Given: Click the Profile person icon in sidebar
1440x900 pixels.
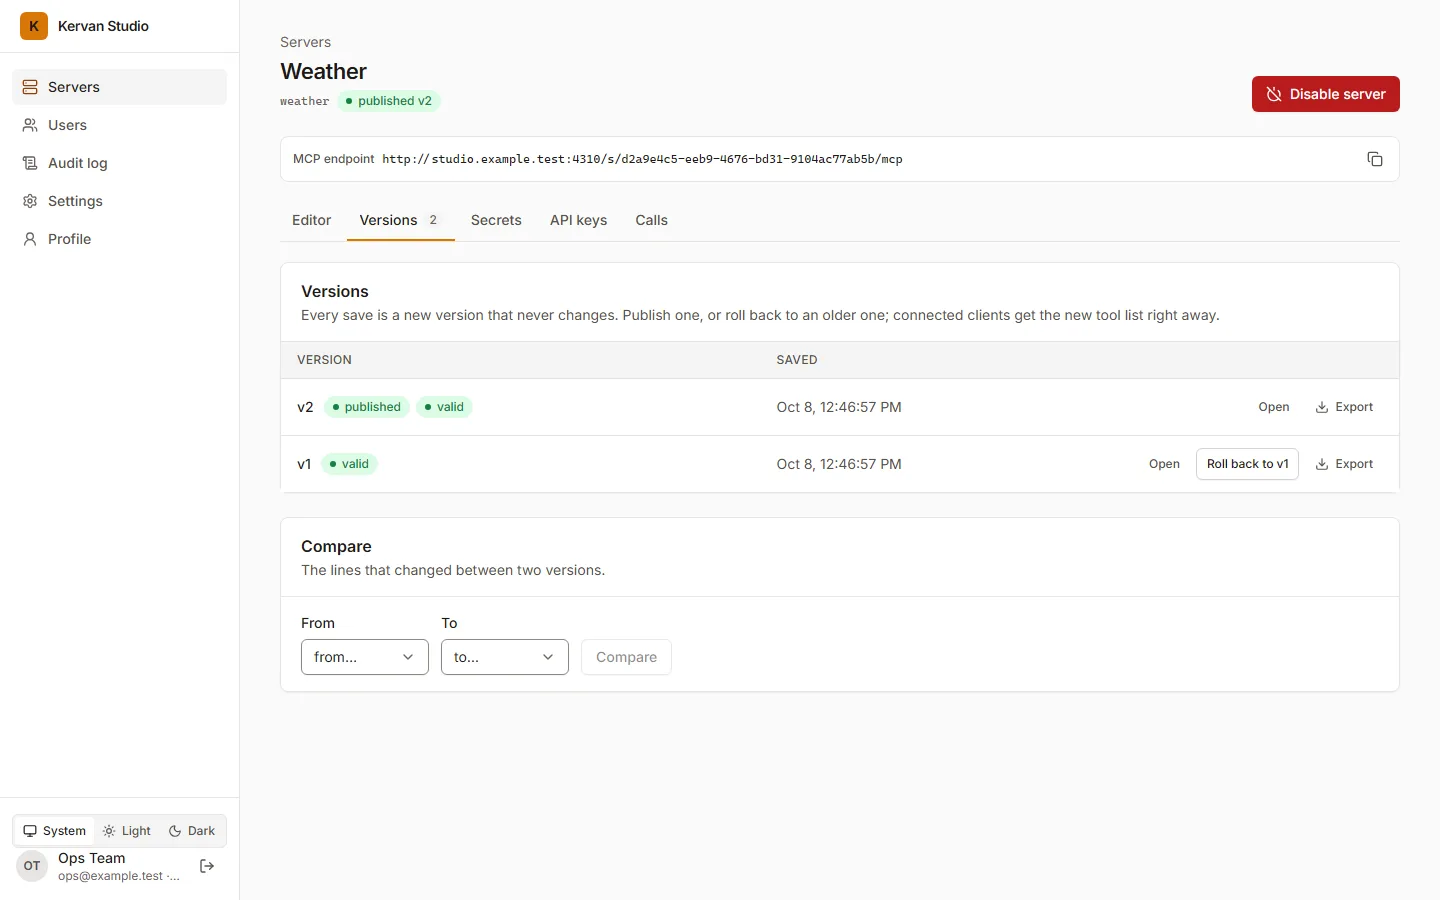Looking at the screenshot, I should (x=30, y=239).
